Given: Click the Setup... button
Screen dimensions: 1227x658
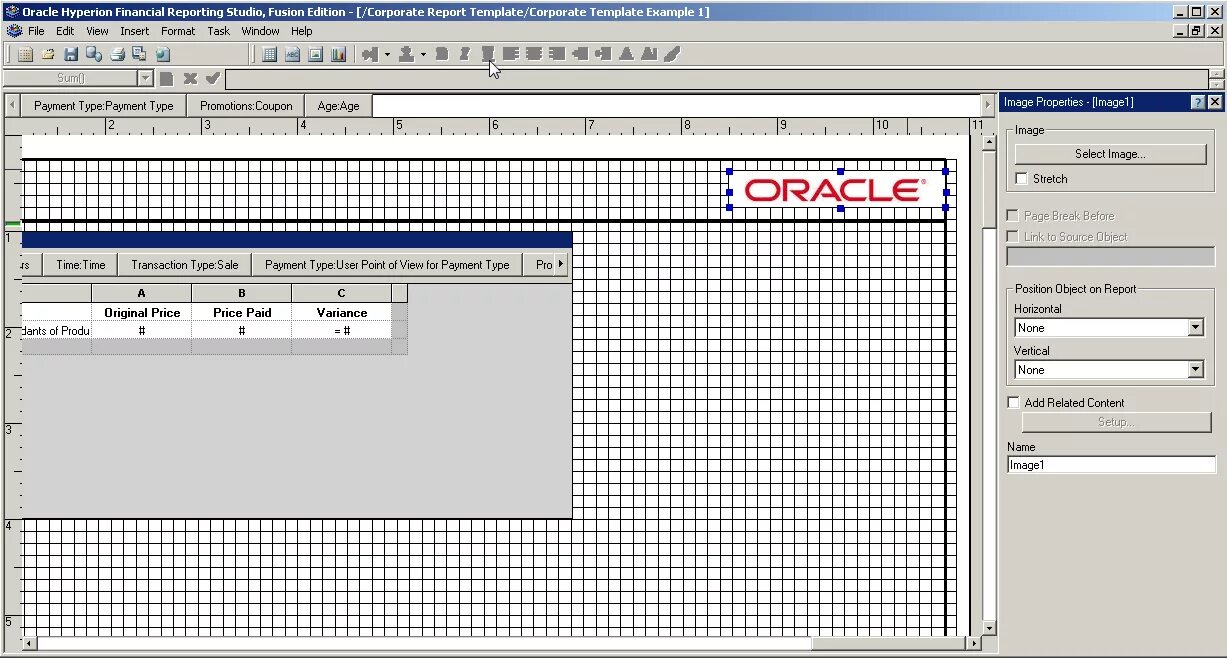Looking at the screenshot, I should (1115, 422).
